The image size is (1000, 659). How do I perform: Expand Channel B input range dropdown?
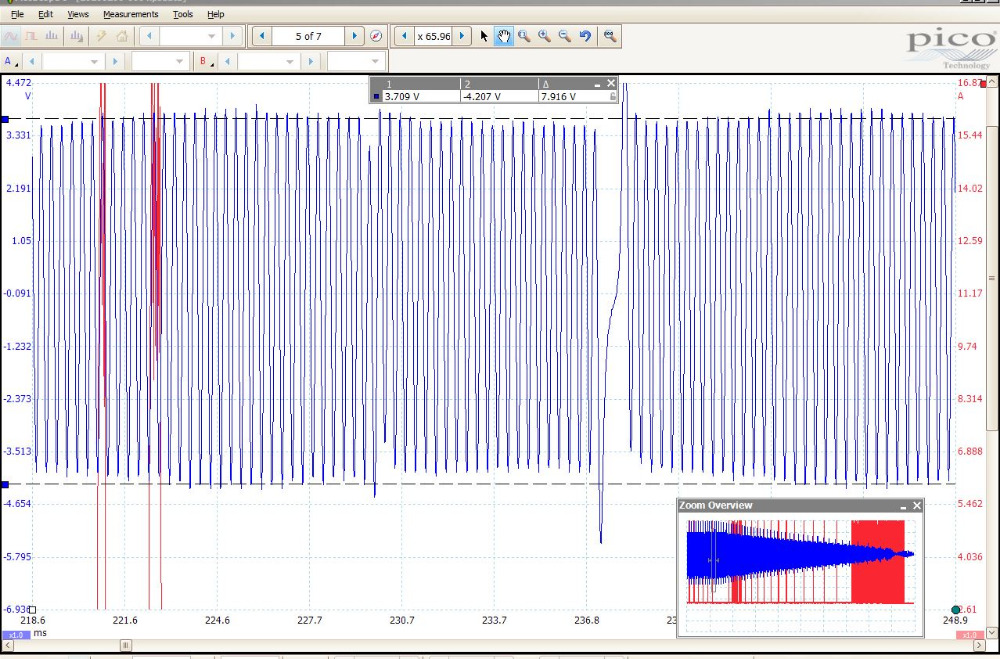pyautogui.click(x=291, y=61)
